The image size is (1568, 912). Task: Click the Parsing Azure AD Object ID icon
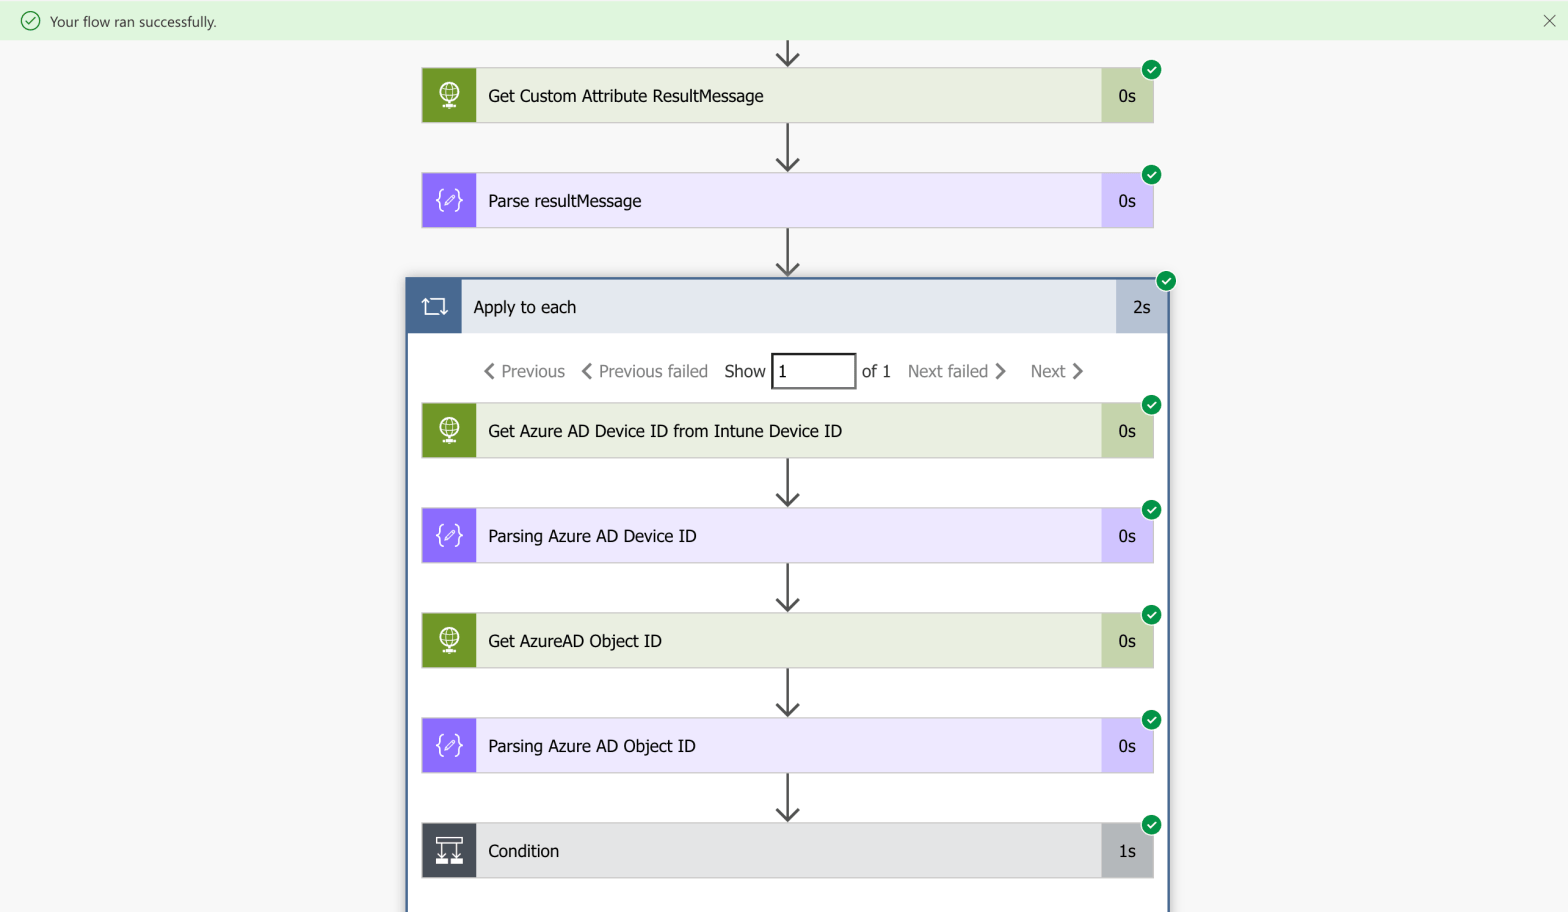pos(449,746)
